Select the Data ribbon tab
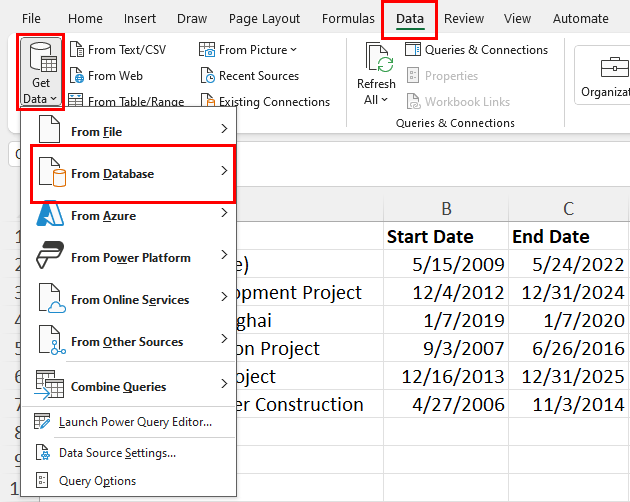This screenshot has width=630, height=502. click(409, 19)
